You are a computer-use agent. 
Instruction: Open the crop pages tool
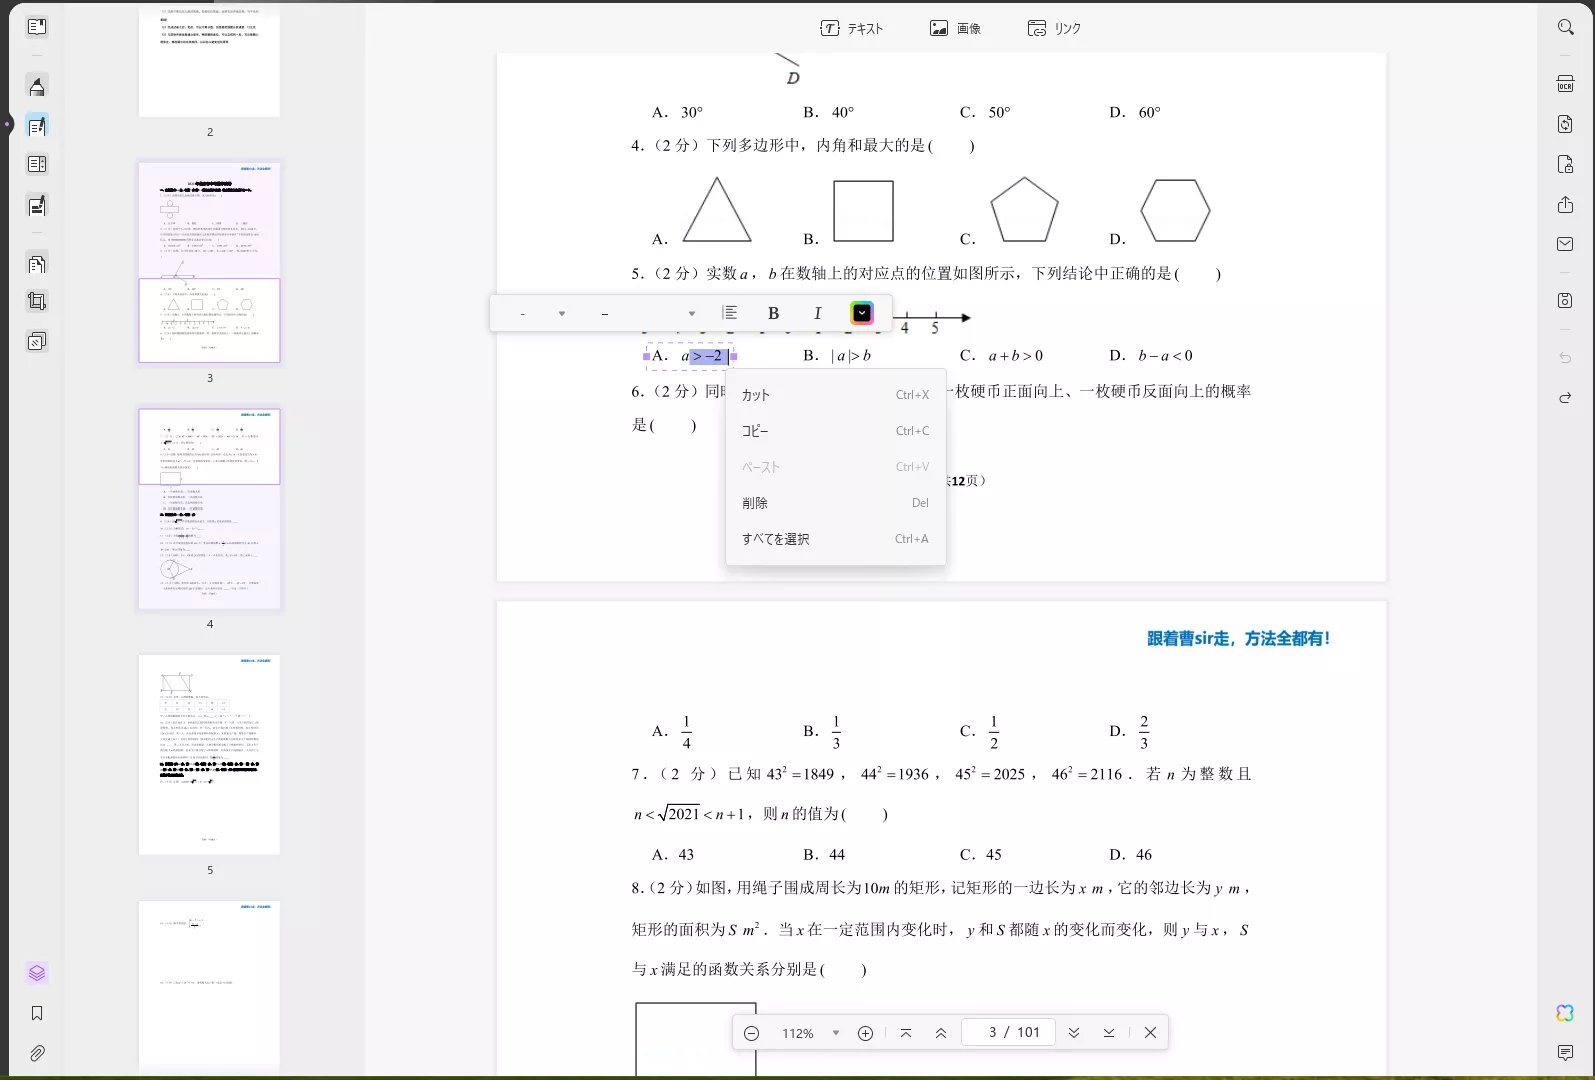[x=37, y=301]
